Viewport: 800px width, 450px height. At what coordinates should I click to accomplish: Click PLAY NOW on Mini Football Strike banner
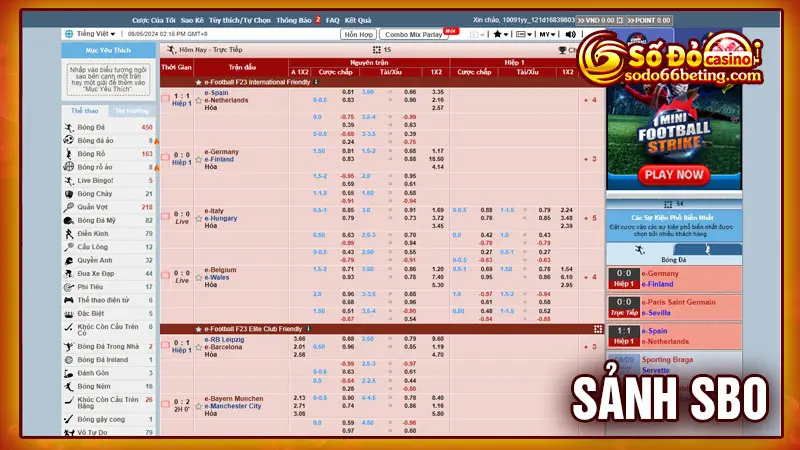point(673,174)
